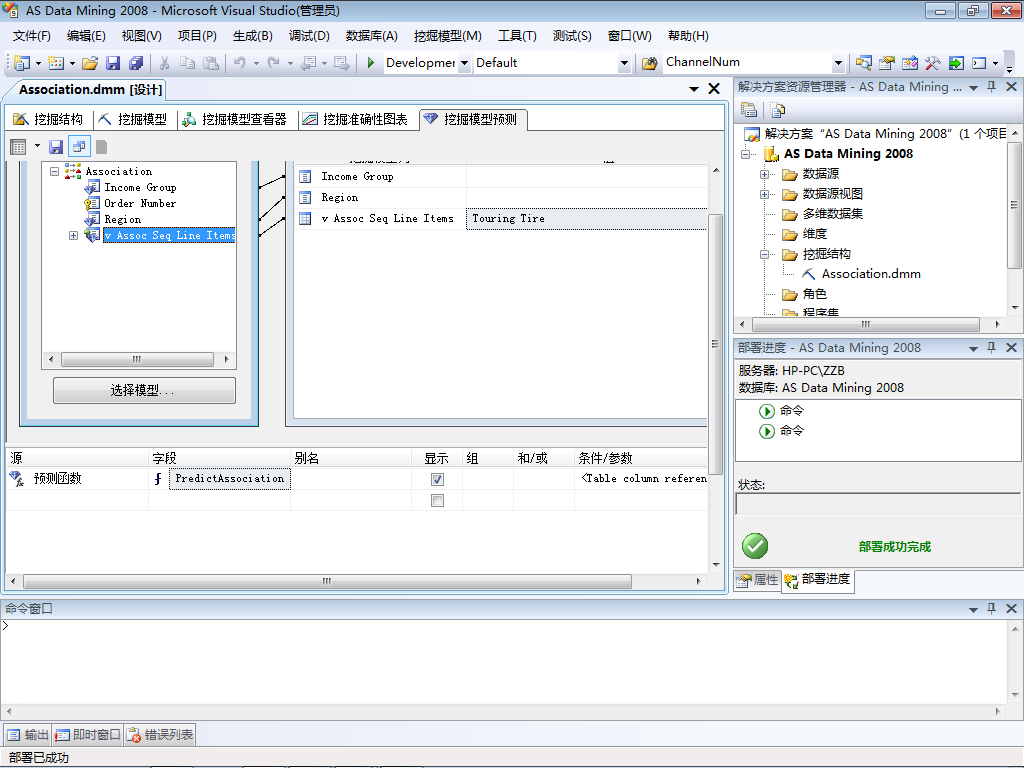Viewport: 1024px width, 768px height.
Task: Pin the Solution Explorer panel with auto-hide pin
Action: click(991, 86)
